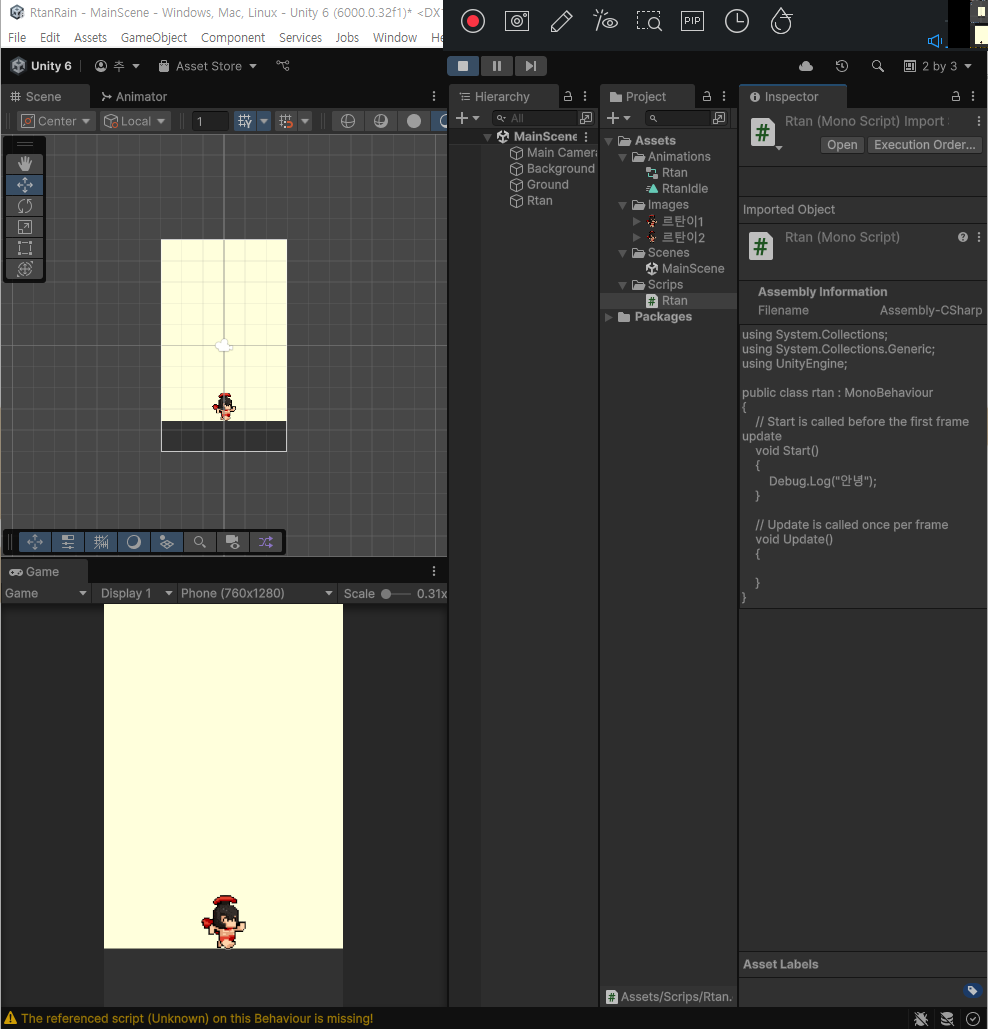The width and height of the screenshot is (988, 1029).
Task: Open the 2 by 3 layout dropdown
Action: click(938, 66)
